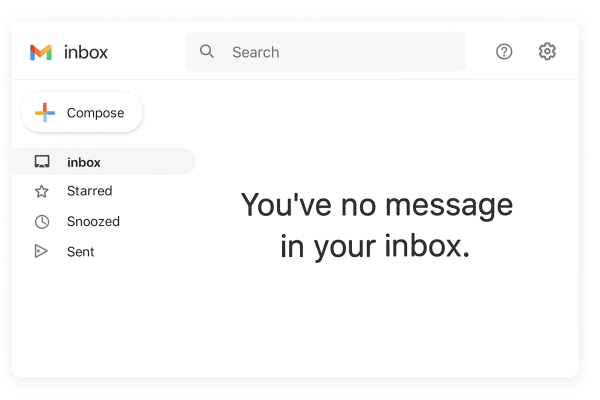Go to the Snoozed folder label
The width and height of the screenshot is (600, 400).
(93, 222)
